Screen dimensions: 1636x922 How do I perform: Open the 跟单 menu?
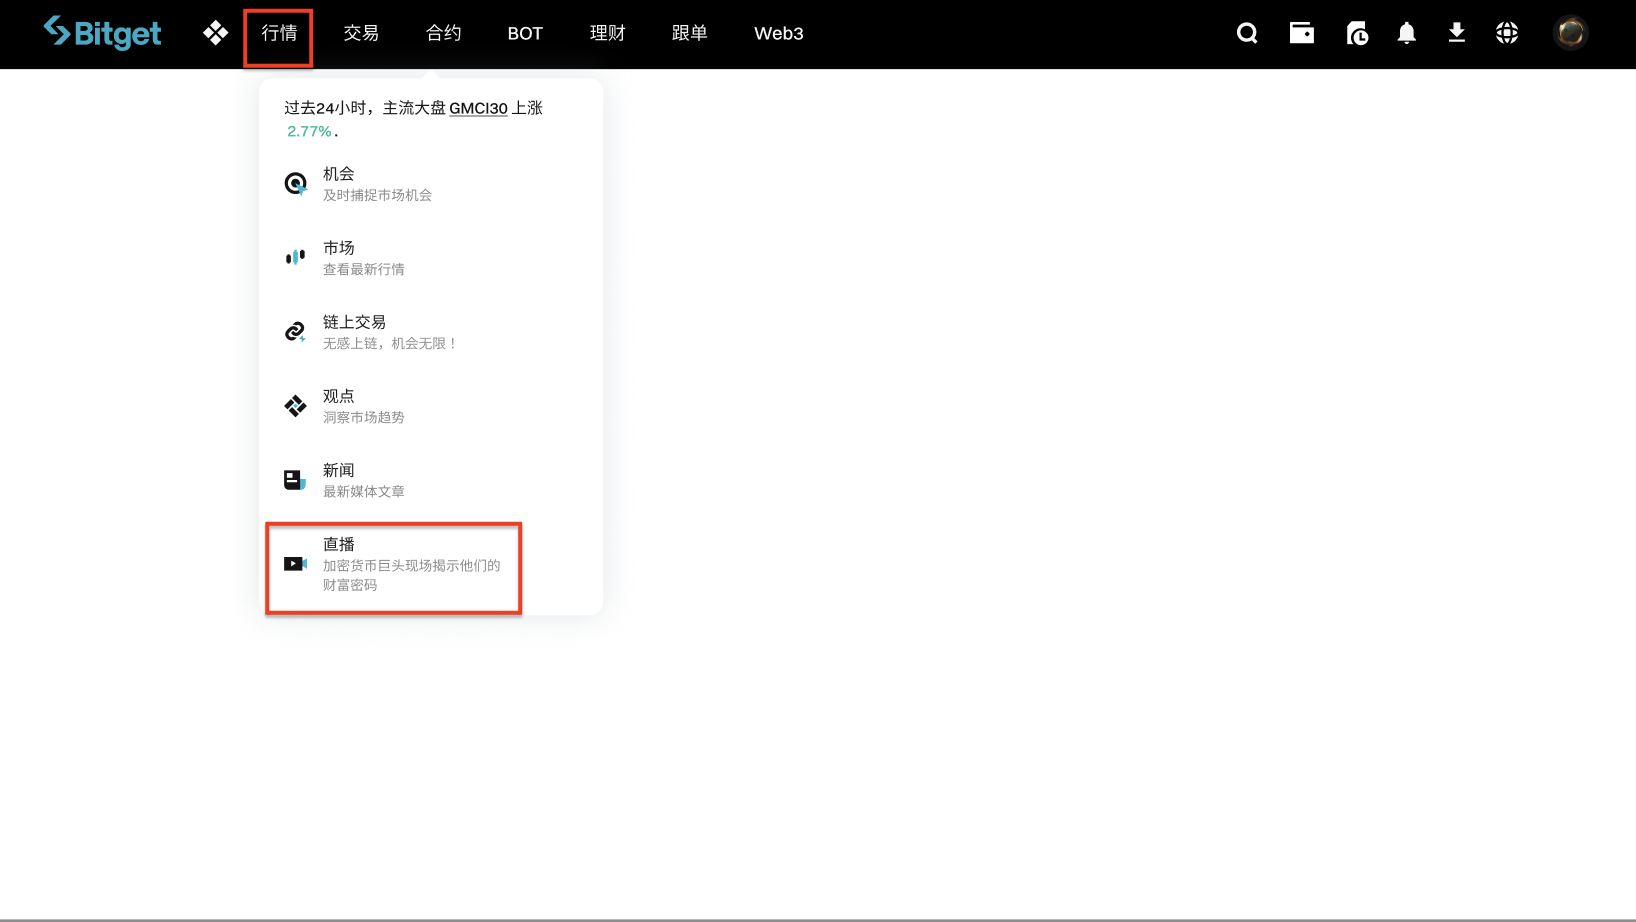click(x=690, y=33)
